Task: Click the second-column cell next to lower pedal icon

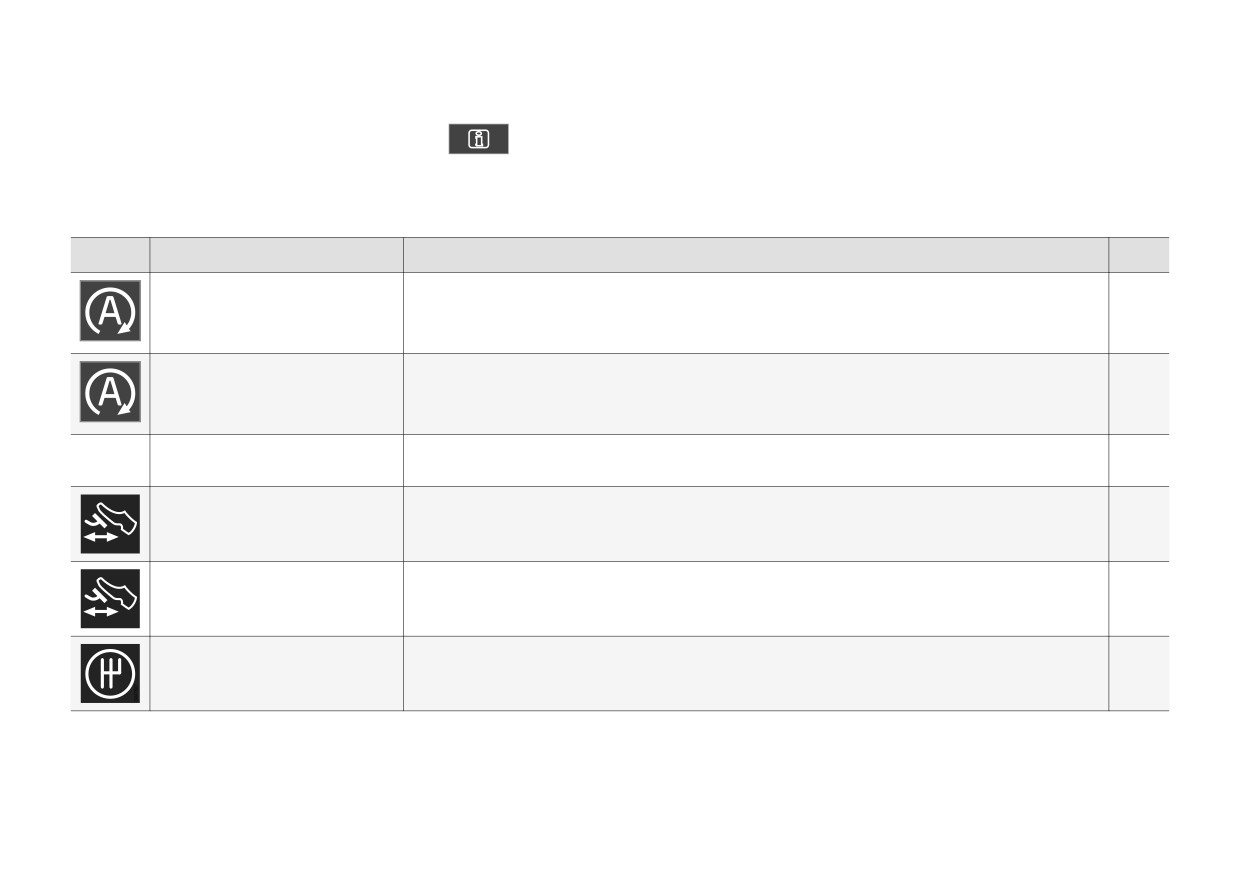Action: click(277, 599)
